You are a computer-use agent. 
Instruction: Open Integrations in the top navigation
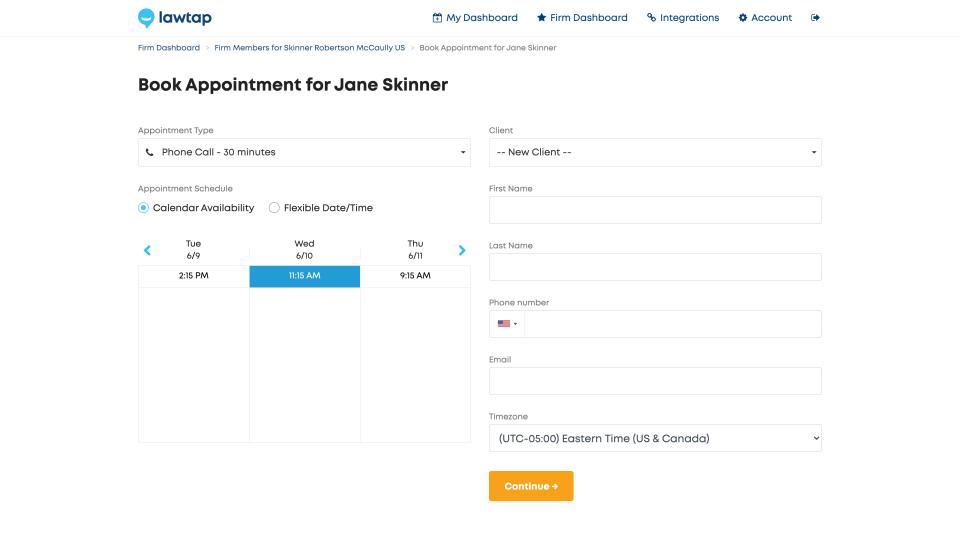click(689, 18)
